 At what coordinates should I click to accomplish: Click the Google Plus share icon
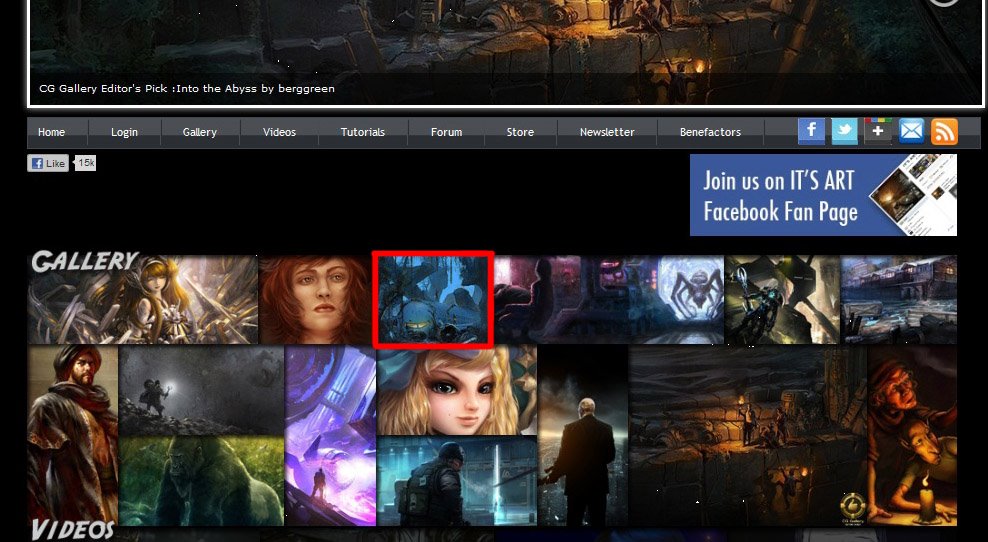[878, 132]
